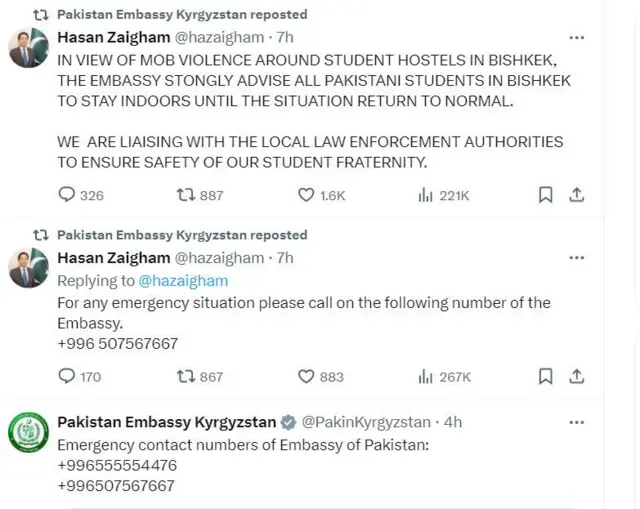This screenshot has width=640, height=509.
Task: View analytics showing 221K views
Action: [x=425, y=195]
